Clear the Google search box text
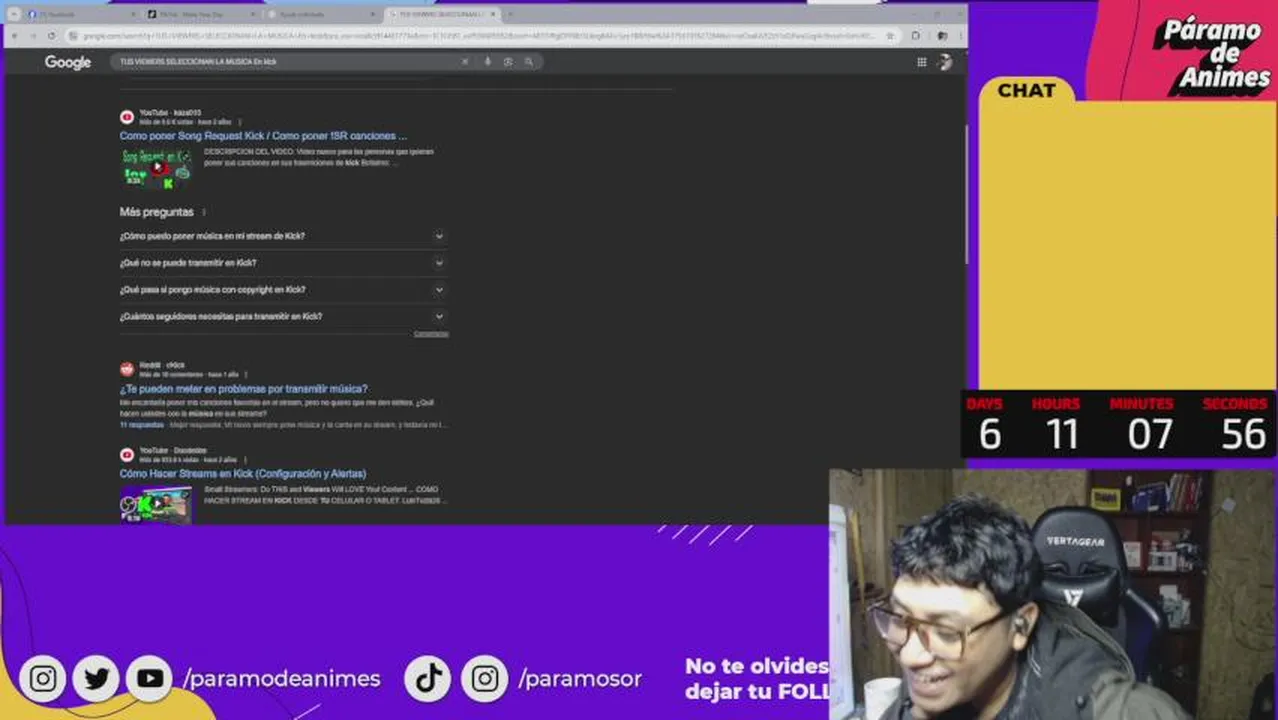This screenshot has width=1278, height=720. [464, 62]
